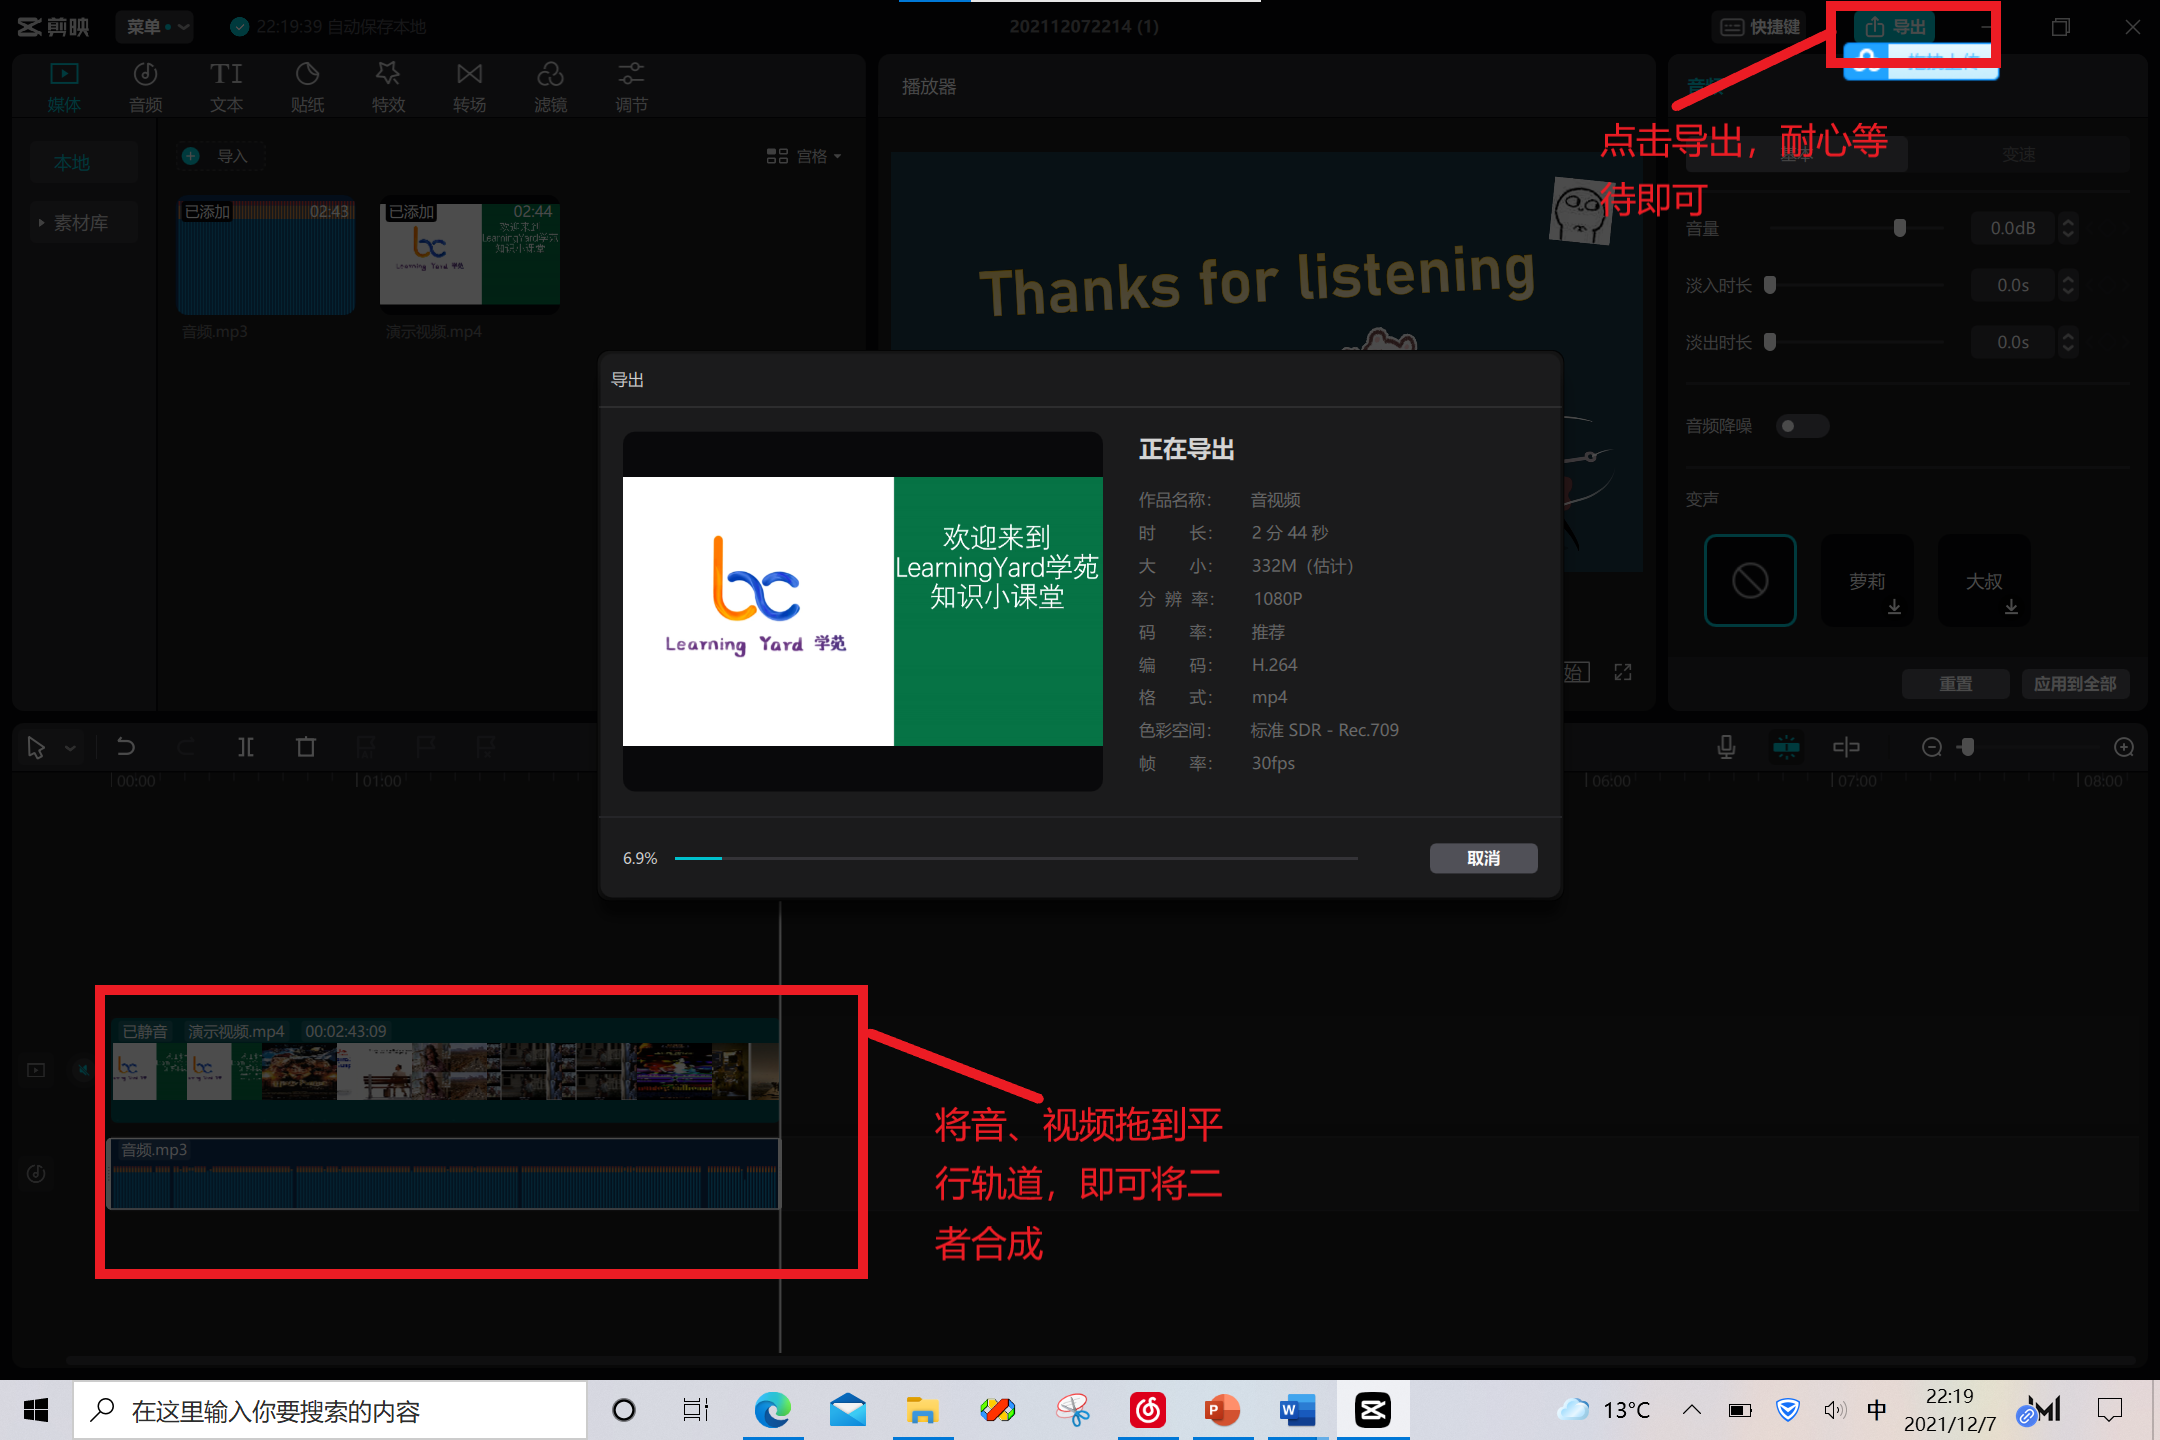Click fullscreen icon in player
The width and height of the screenshot is (2160, 1440).
click(x=1623, y=672)
